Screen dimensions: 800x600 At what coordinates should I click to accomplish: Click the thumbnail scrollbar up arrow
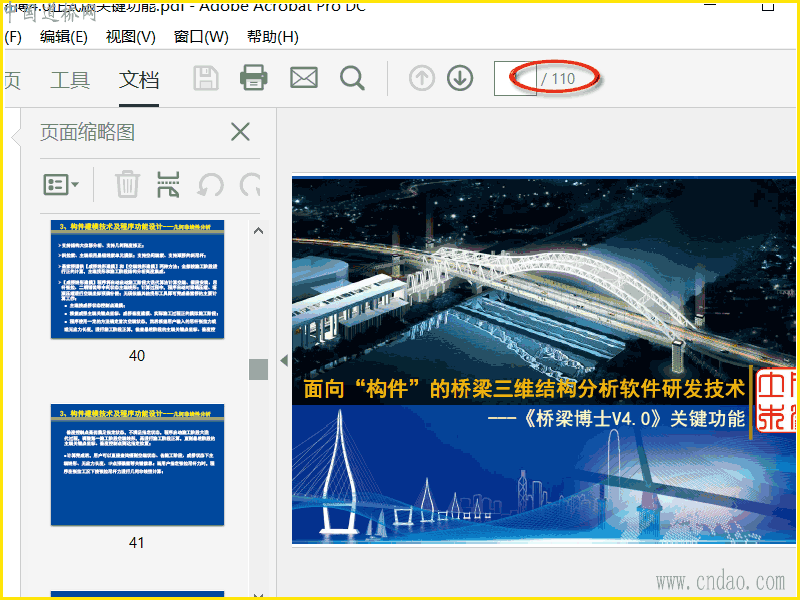tap(259, 231)
